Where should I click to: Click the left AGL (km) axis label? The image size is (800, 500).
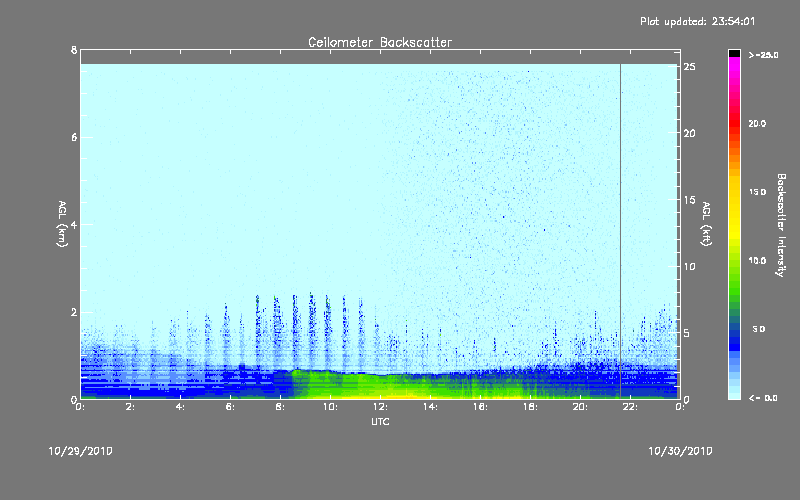coord(62,224)
